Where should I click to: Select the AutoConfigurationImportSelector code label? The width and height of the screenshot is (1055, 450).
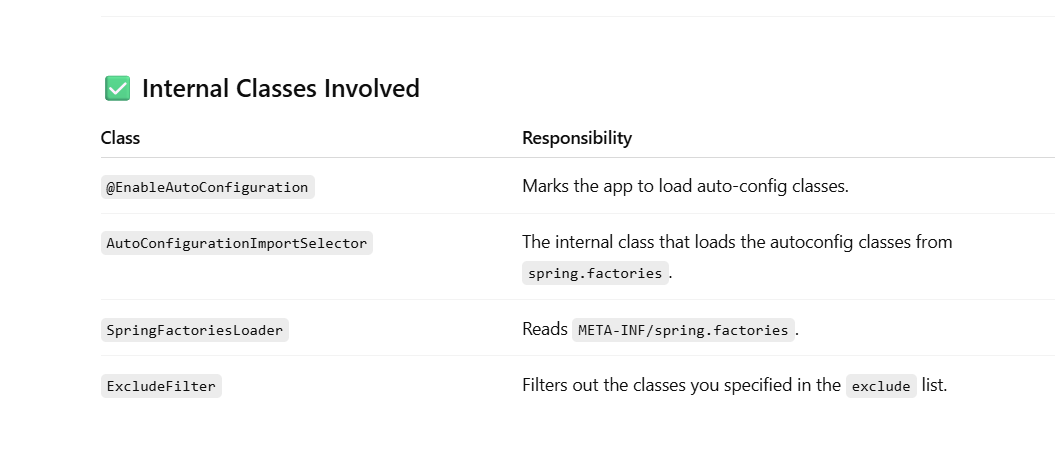tap(237, 243)
